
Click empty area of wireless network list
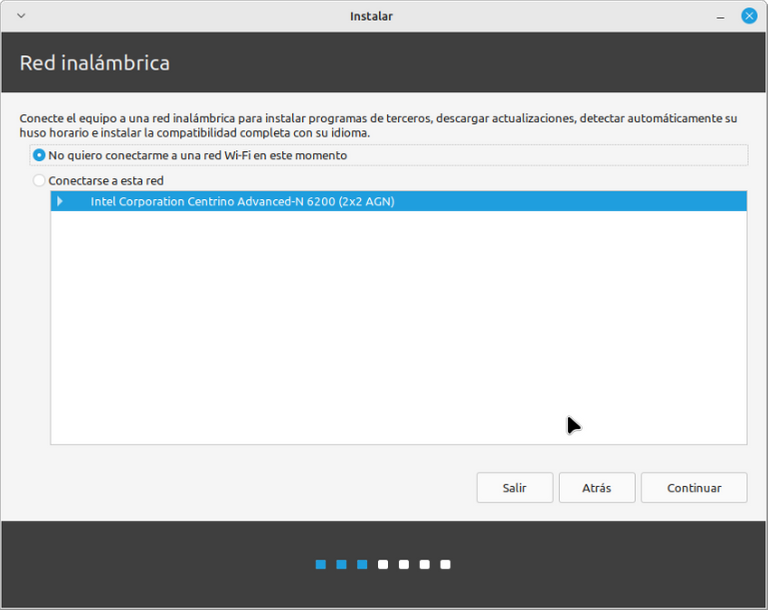399,327
